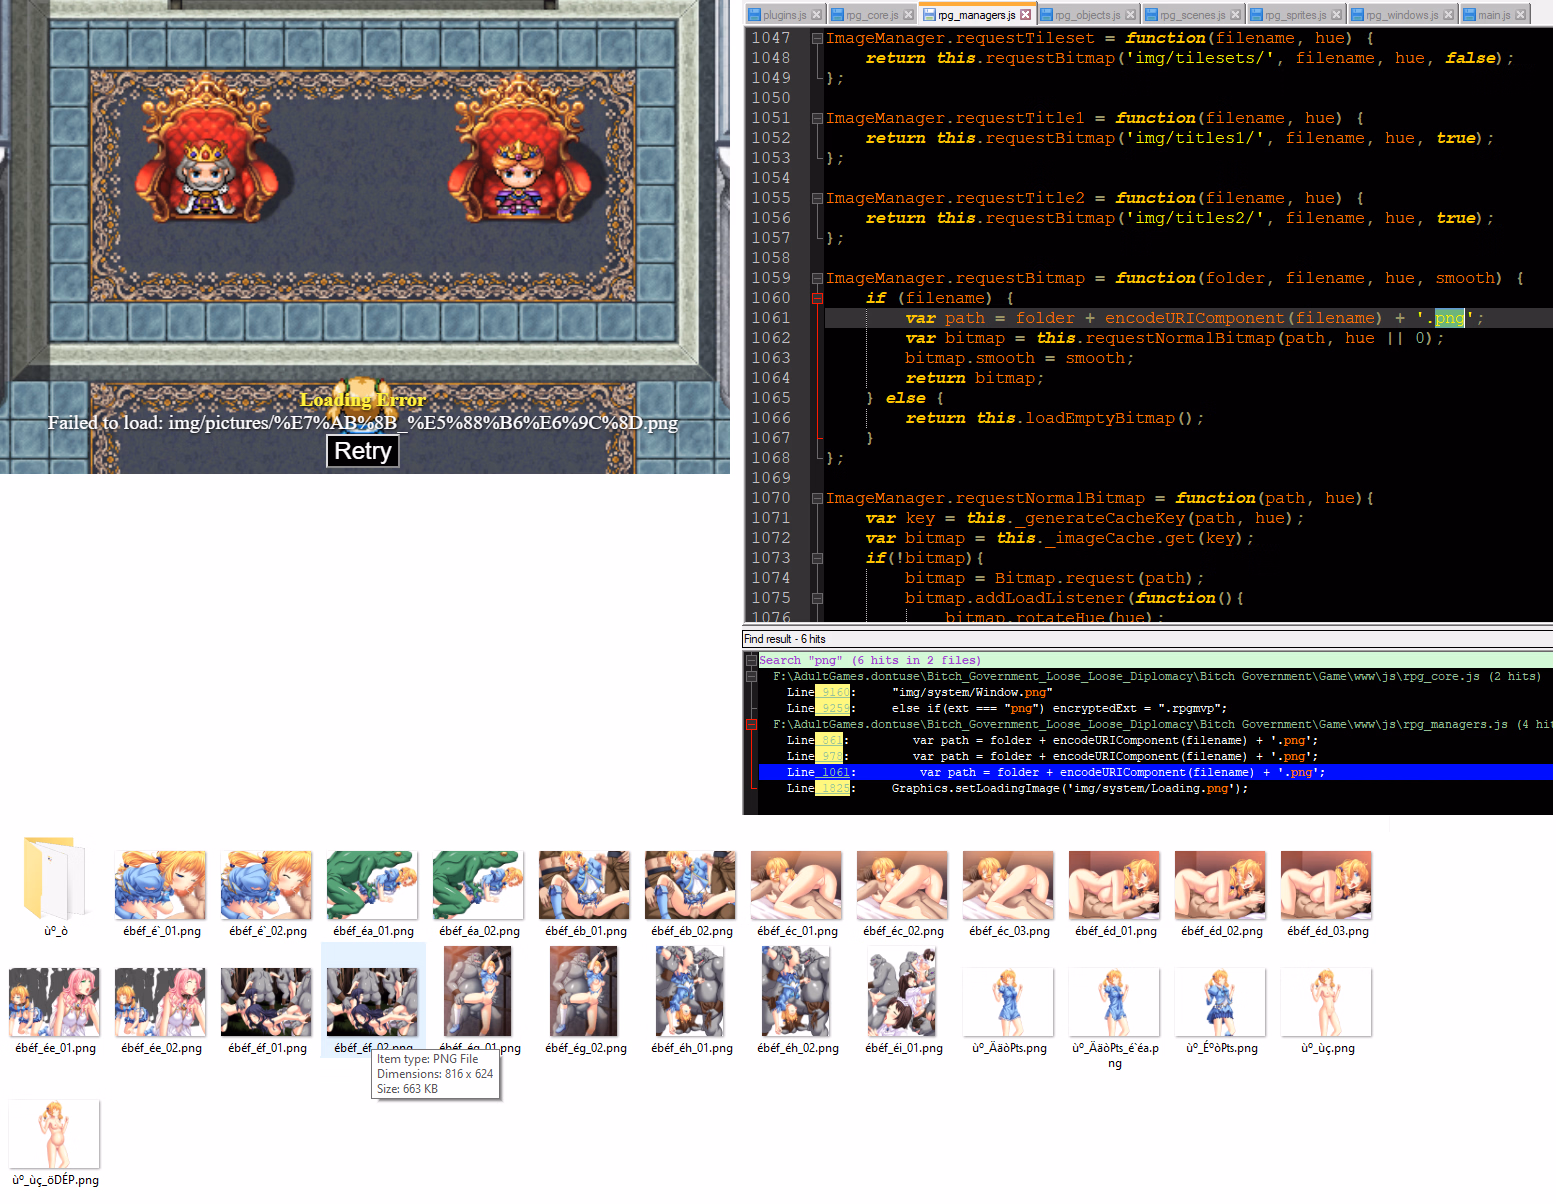Select the ù°_ùç_òDÉP.png file thumbnail

(55, 1134)
